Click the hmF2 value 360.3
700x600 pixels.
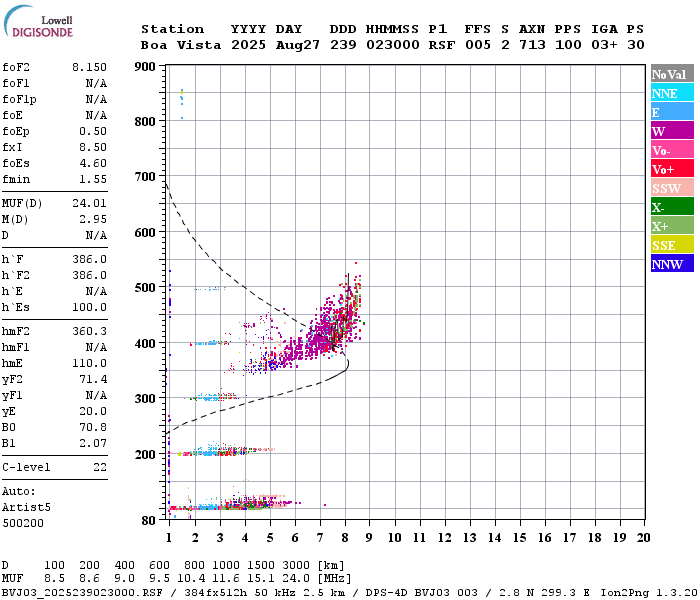tap(89, 331)
